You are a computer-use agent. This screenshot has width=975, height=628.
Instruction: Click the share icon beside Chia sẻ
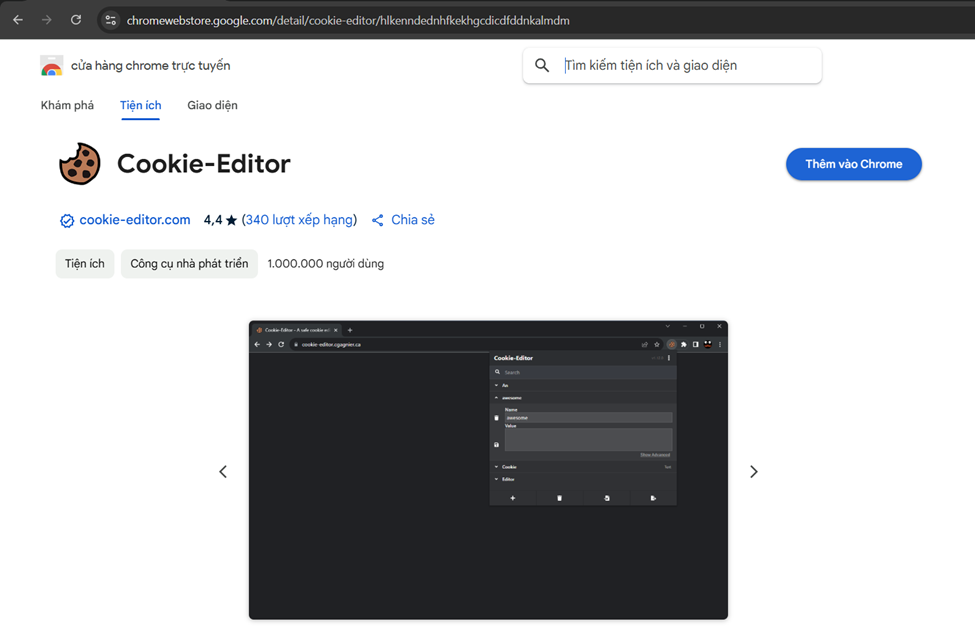click(377, 220)
